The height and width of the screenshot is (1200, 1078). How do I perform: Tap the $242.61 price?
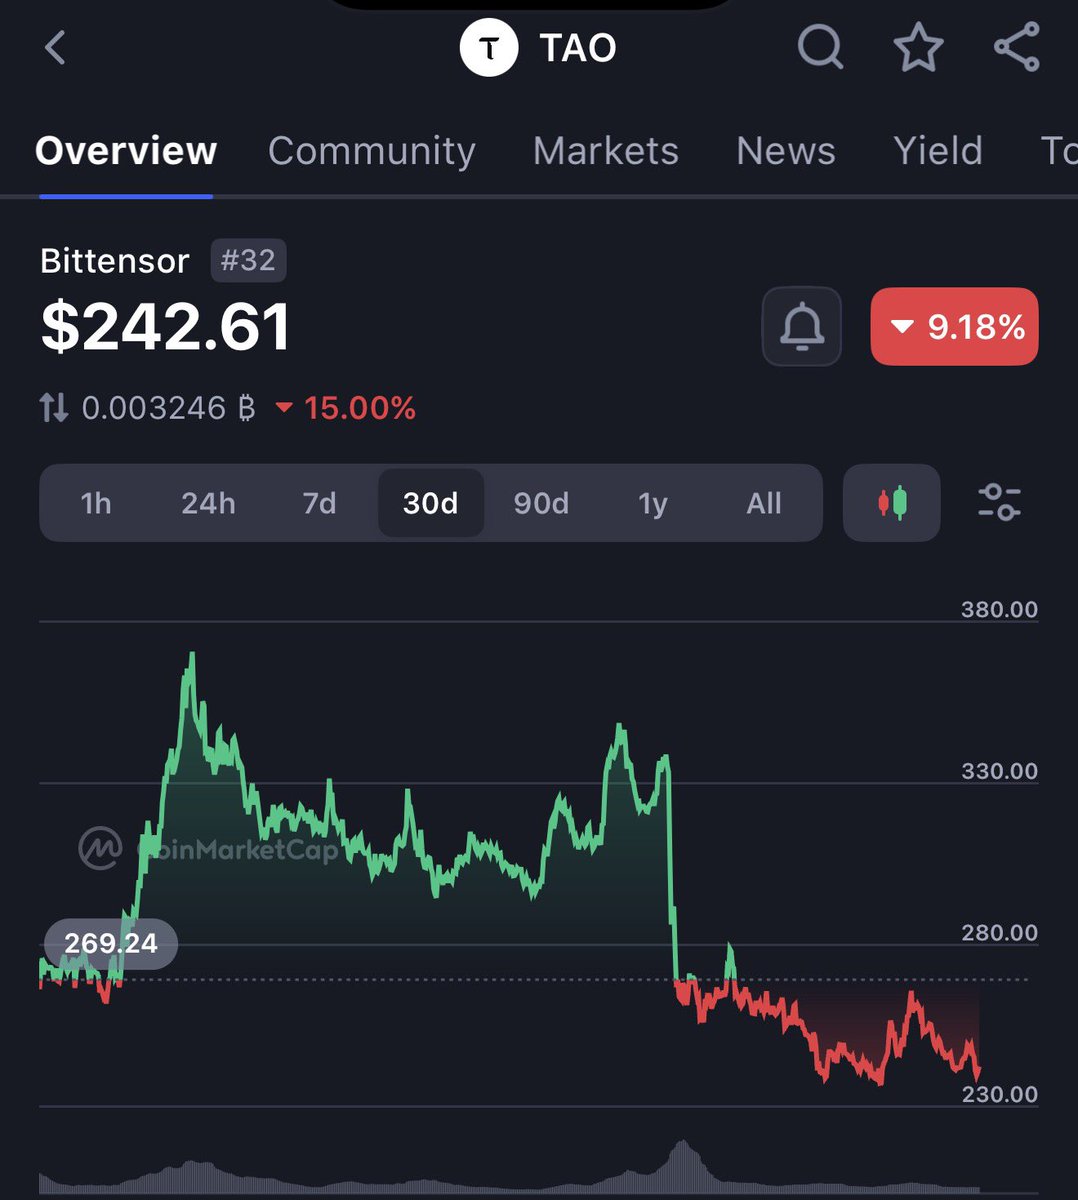(166, 327)
